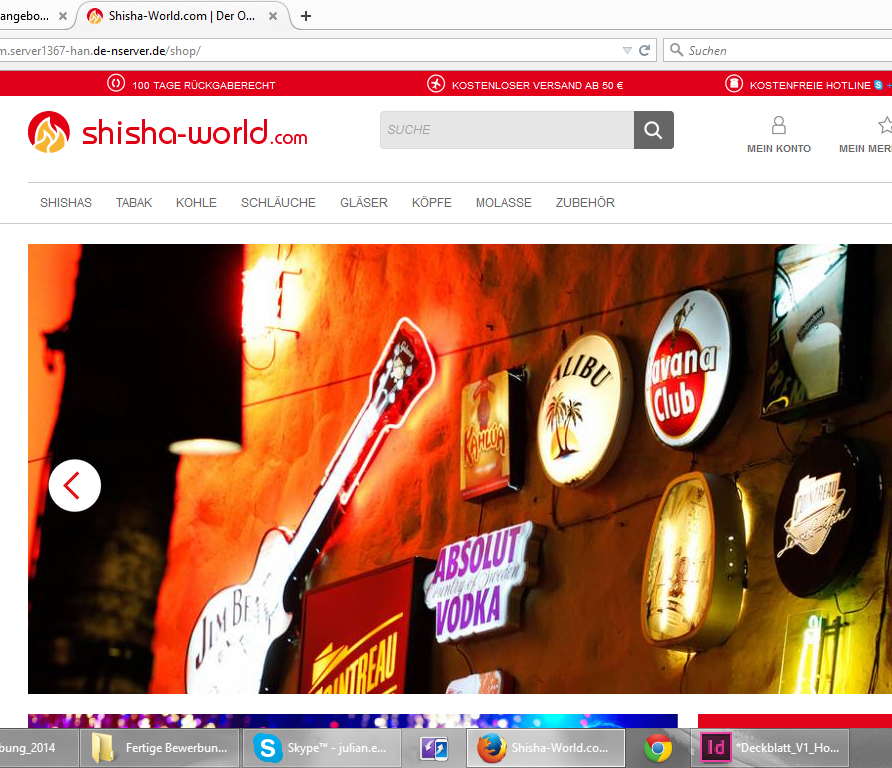The image size is (892, 768).
Task: Select the ZUBEHÖR navigation item
Action: click(585, 203)
